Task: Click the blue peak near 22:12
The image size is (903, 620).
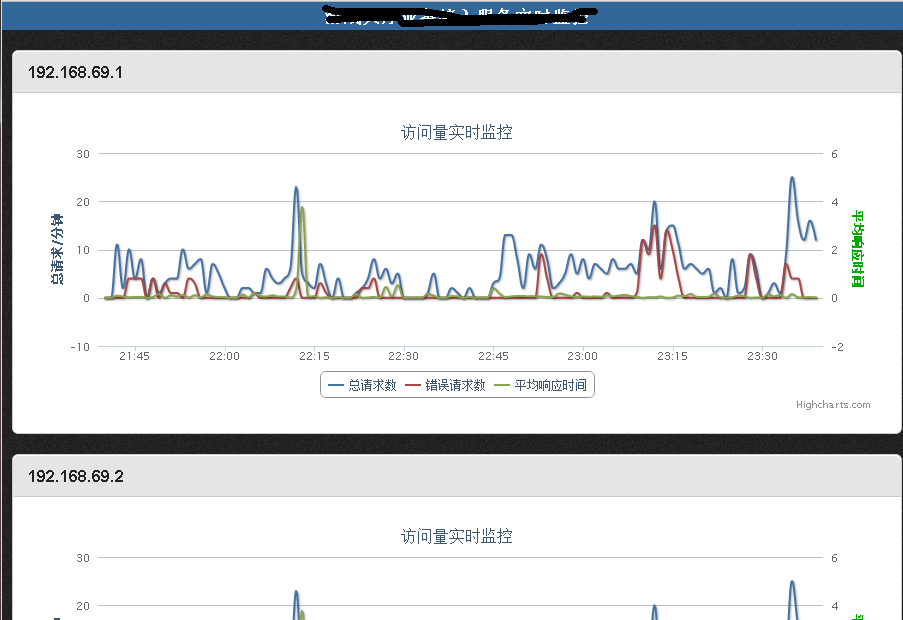Action: (x=296, y=188)
